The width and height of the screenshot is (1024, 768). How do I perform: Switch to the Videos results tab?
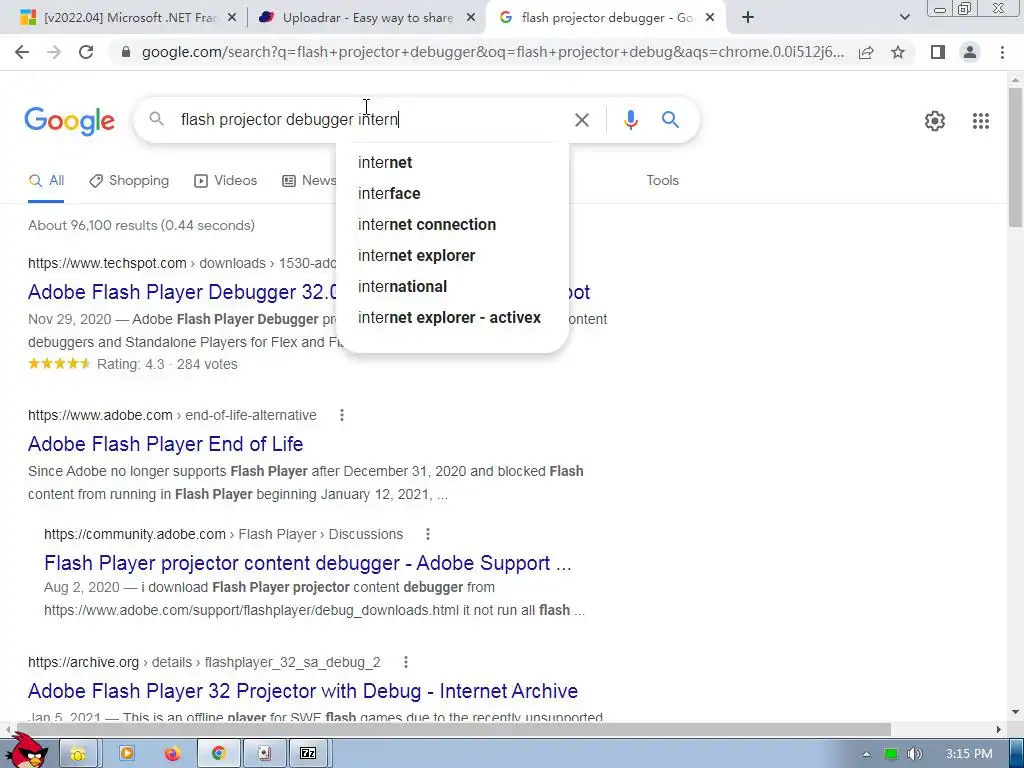[x=225, y=181]
